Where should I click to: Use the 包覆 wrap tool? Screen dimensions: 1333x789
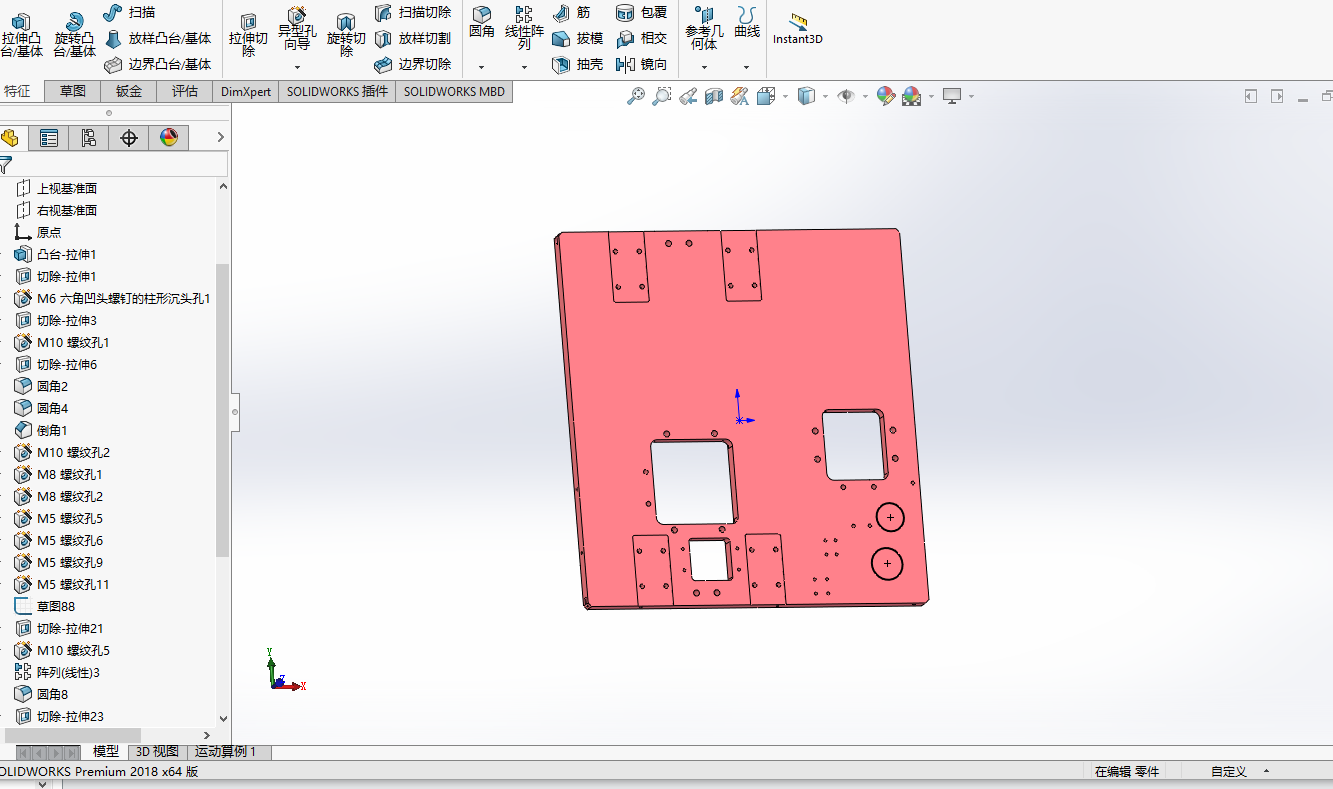(641, 12)
